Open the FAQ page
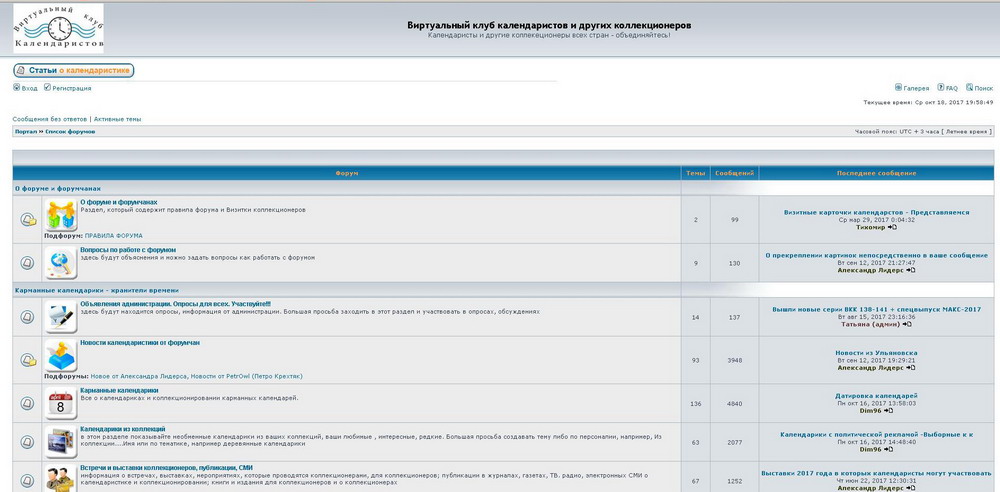1000x492 pixels. coord(951,88)
